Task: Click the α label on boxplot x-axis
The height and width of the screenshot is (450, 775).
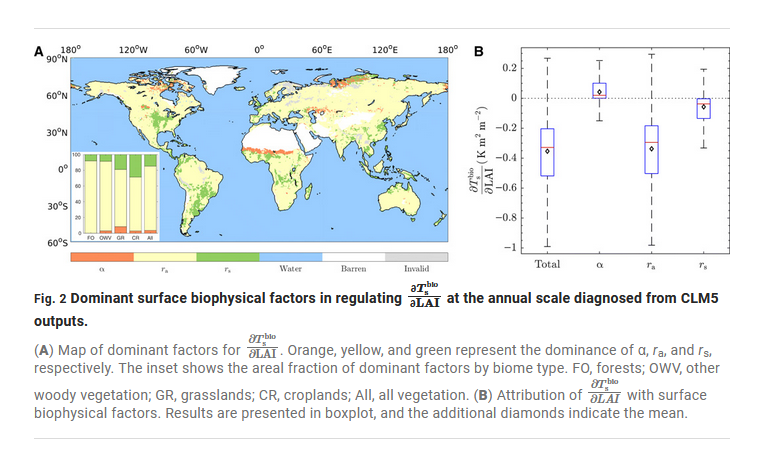Action: tap(600, 265)
